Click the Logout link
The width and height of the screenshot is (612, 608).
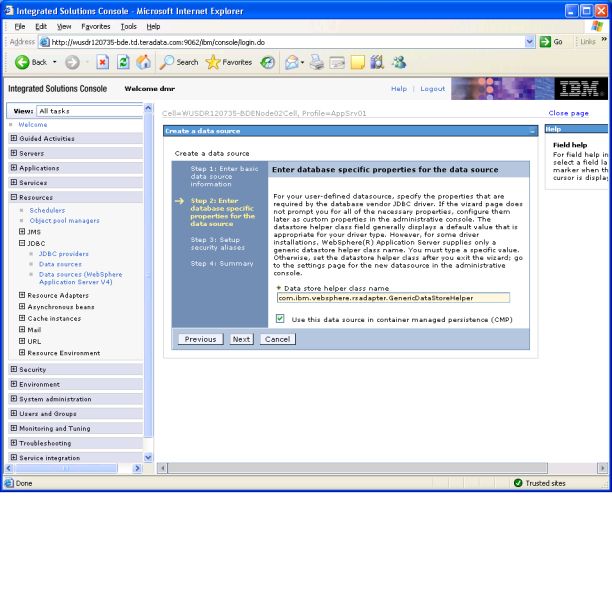[x=432, y=89]
